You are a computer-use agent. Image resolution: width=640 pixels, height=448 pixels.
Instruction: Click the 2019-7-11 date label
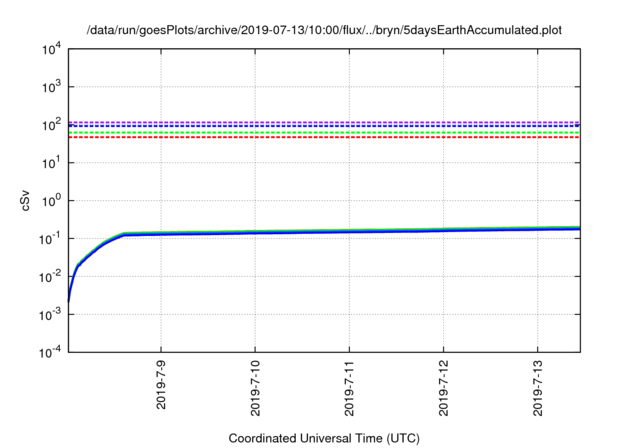coord(349,388)
